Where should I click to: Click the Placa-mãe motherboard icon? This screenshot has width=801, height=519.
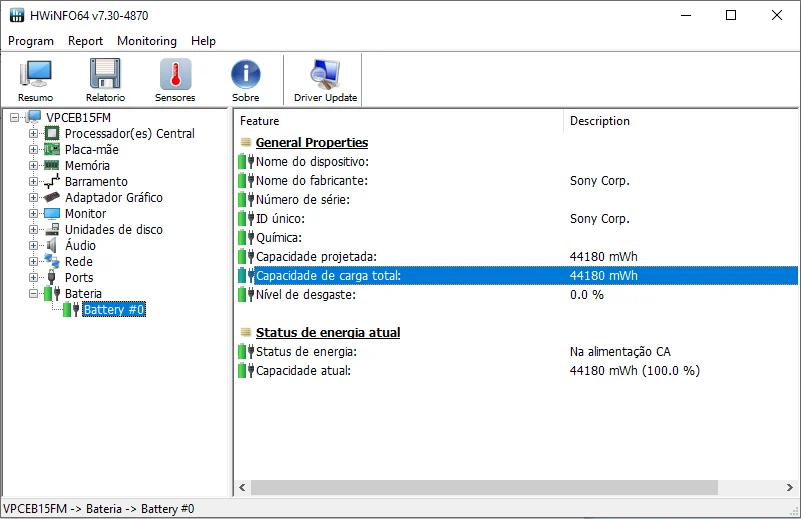[52, 149]
